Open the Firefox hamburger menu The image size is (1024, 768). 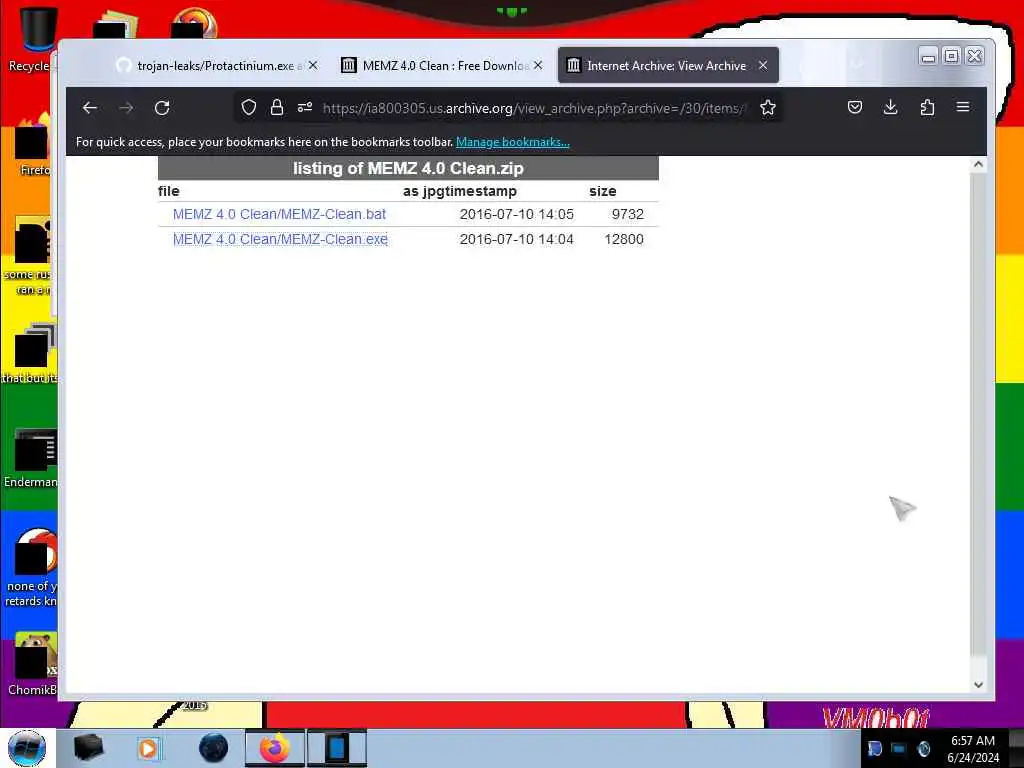tap(963, 107)
